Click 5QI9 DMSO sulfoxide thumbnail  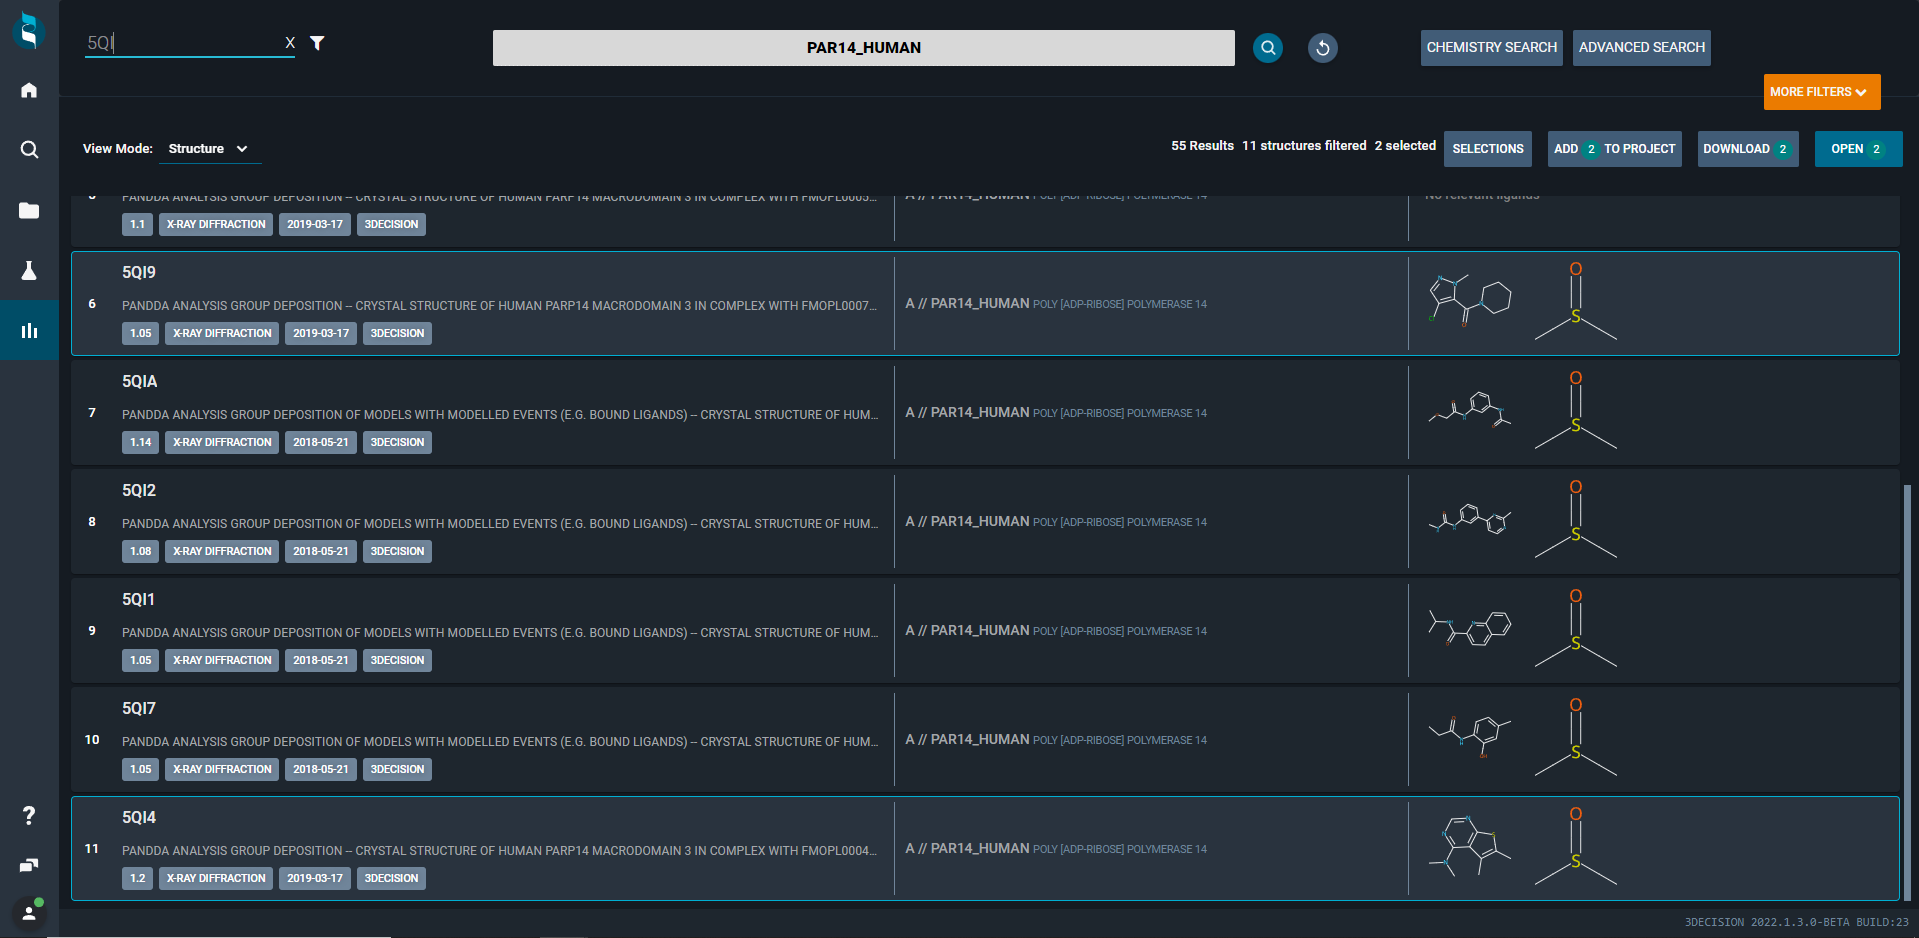tap(1576, 301)
